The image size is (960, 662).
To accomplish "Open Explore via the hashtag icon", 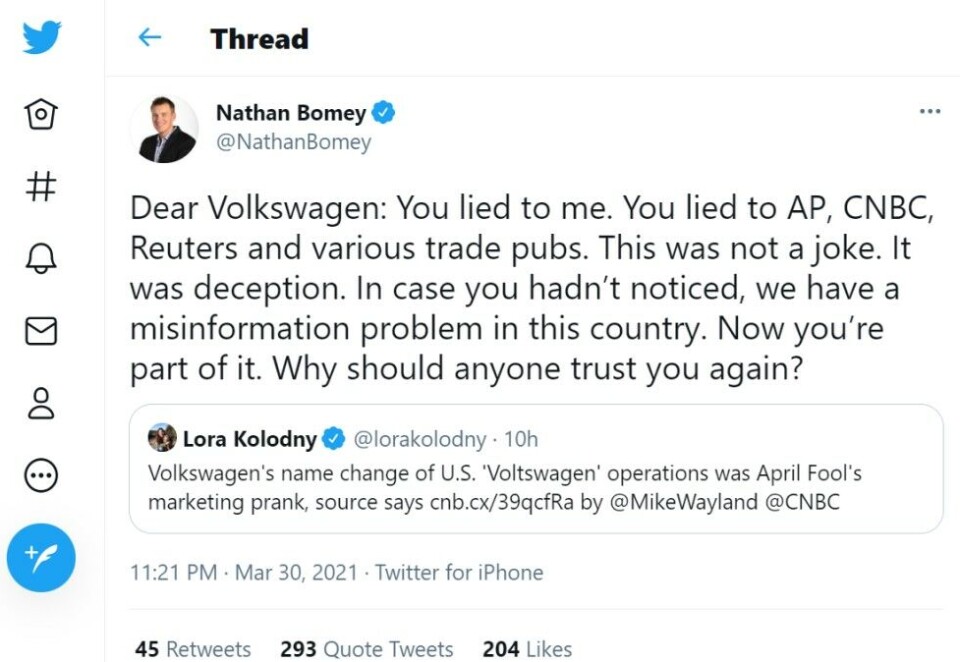I will click(x=40, y=186).
